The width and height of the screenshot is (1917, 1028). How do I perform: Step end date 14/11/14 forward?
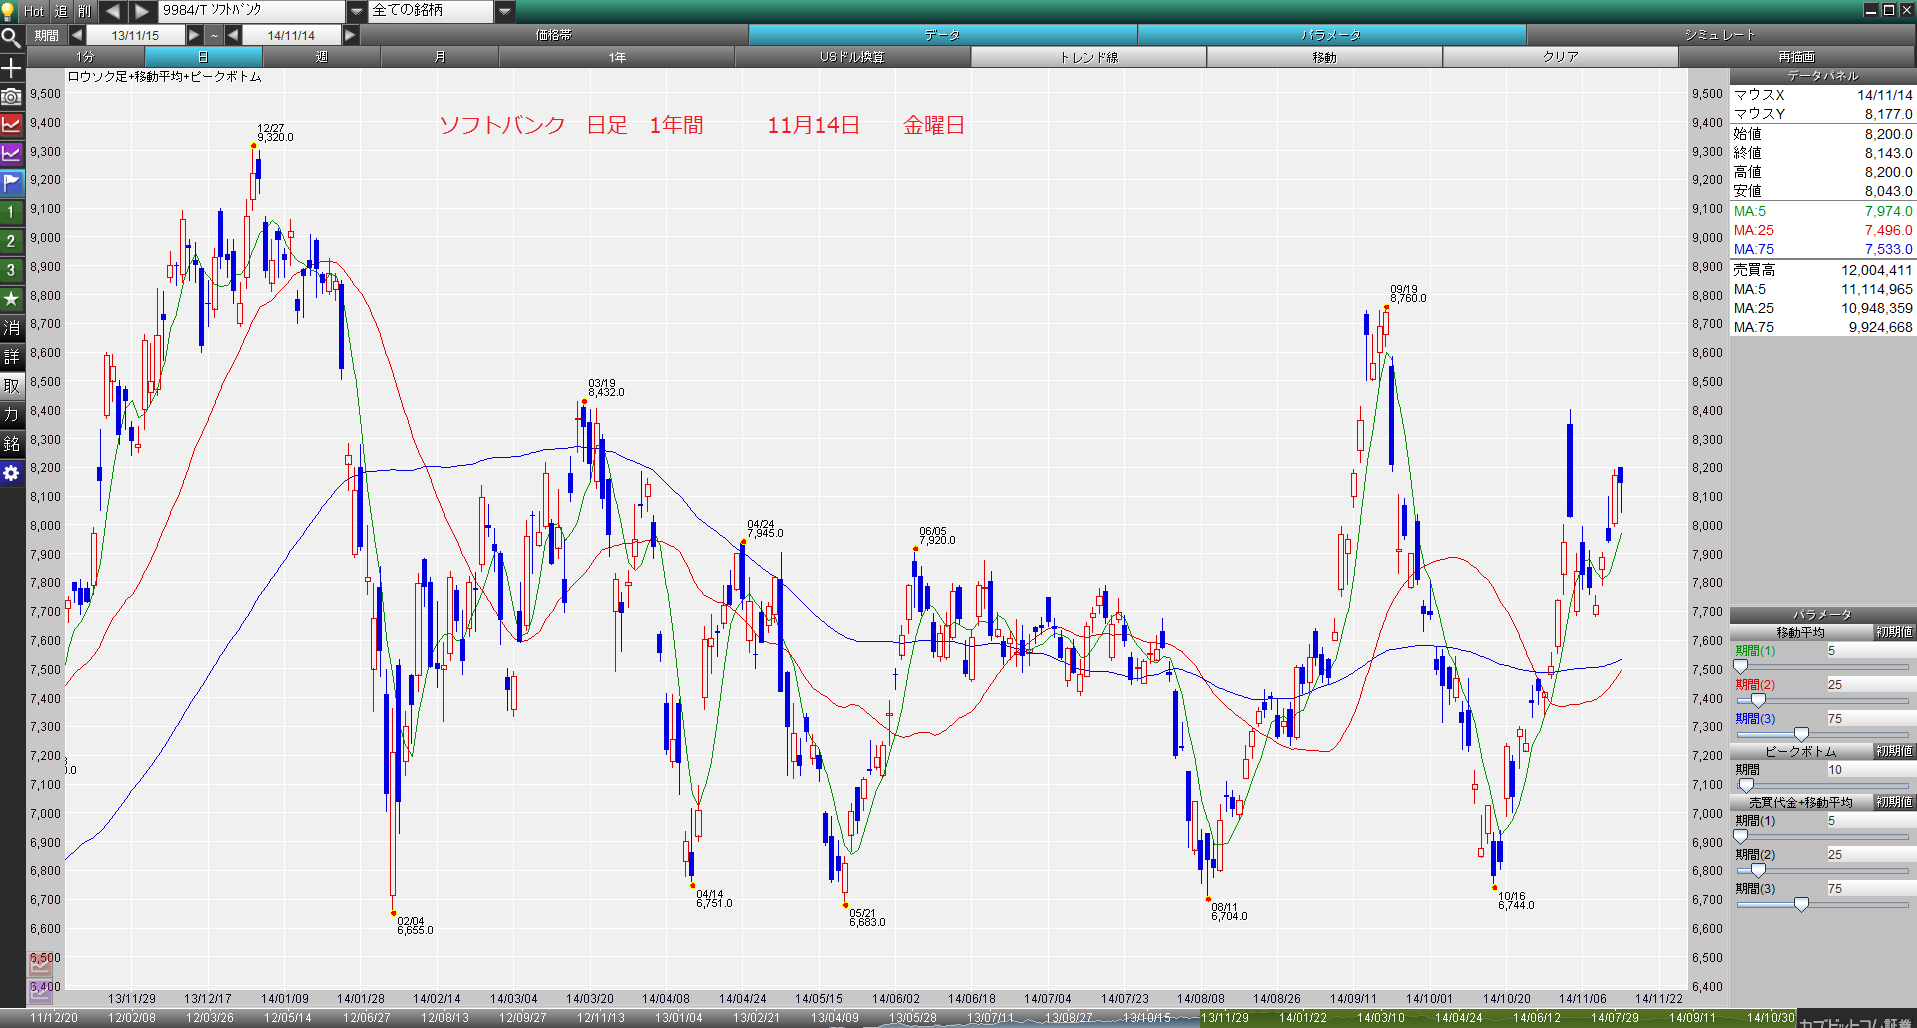350,35
